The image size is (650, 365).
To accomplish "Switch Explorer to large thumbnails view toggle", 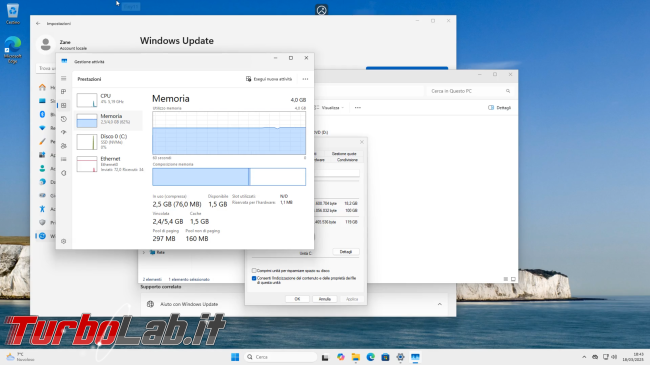I will [x=513, y=279].
